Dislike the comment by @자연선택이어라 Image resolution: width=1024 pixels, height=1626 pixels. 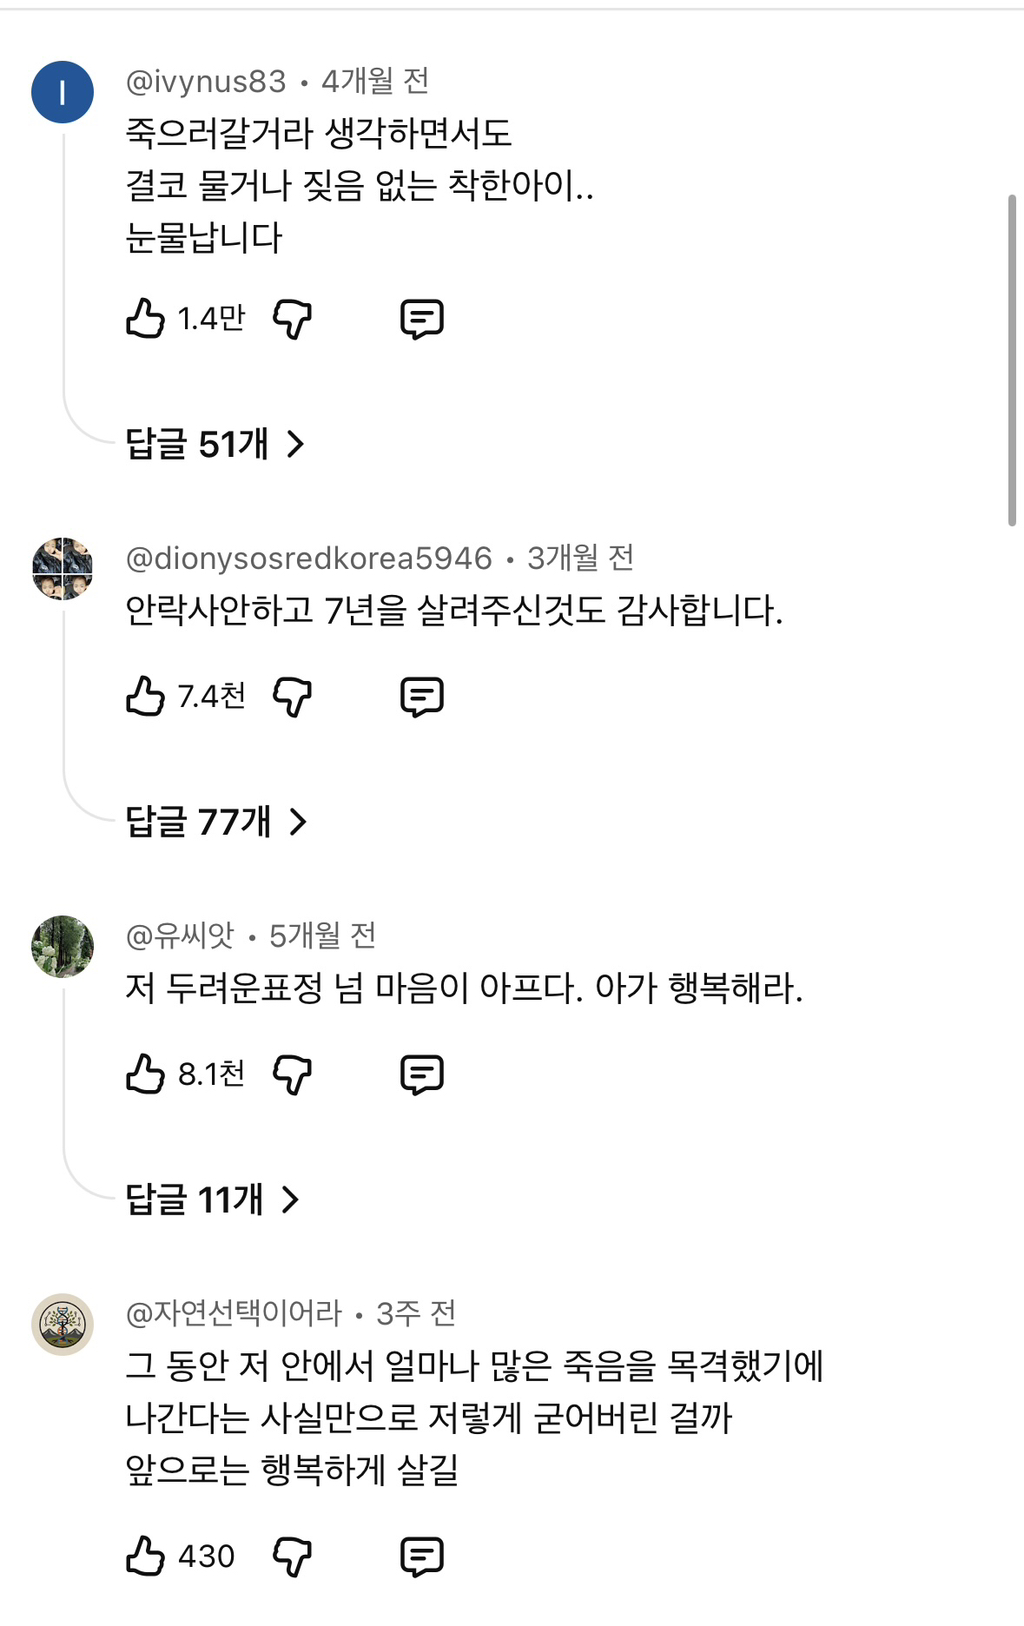click(292, 1556)
